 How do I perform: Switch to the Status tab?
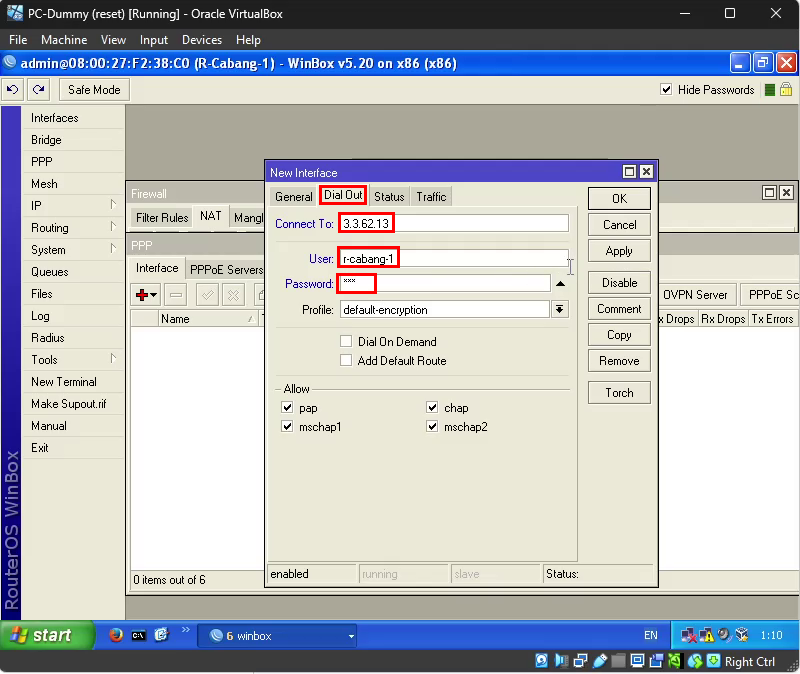click(x=389, y=197)
